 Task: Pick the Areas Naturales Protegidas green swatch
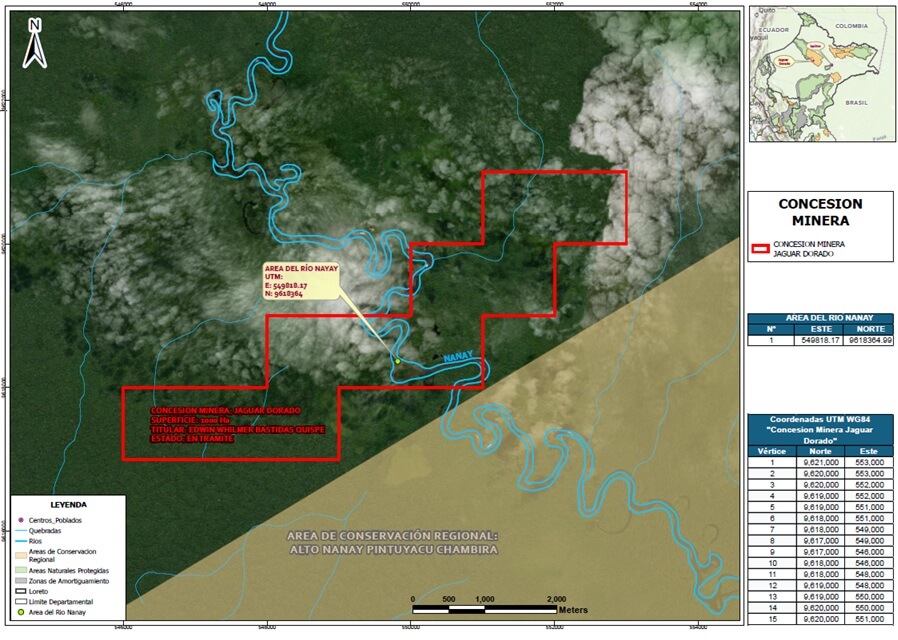(x=21, y=571)
